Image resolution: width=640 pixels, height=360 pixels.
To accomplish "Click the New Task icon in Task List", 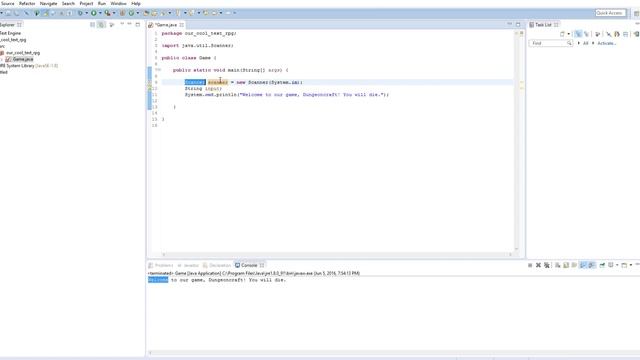I will [x=562, y=34].
